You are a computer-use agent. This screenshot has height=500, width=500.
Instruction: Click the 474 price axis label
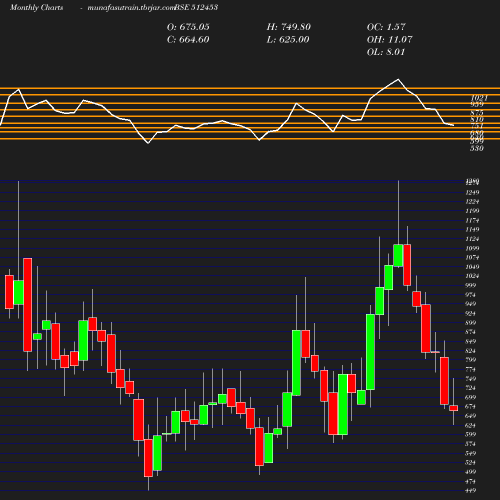click(x=472, y=482)
